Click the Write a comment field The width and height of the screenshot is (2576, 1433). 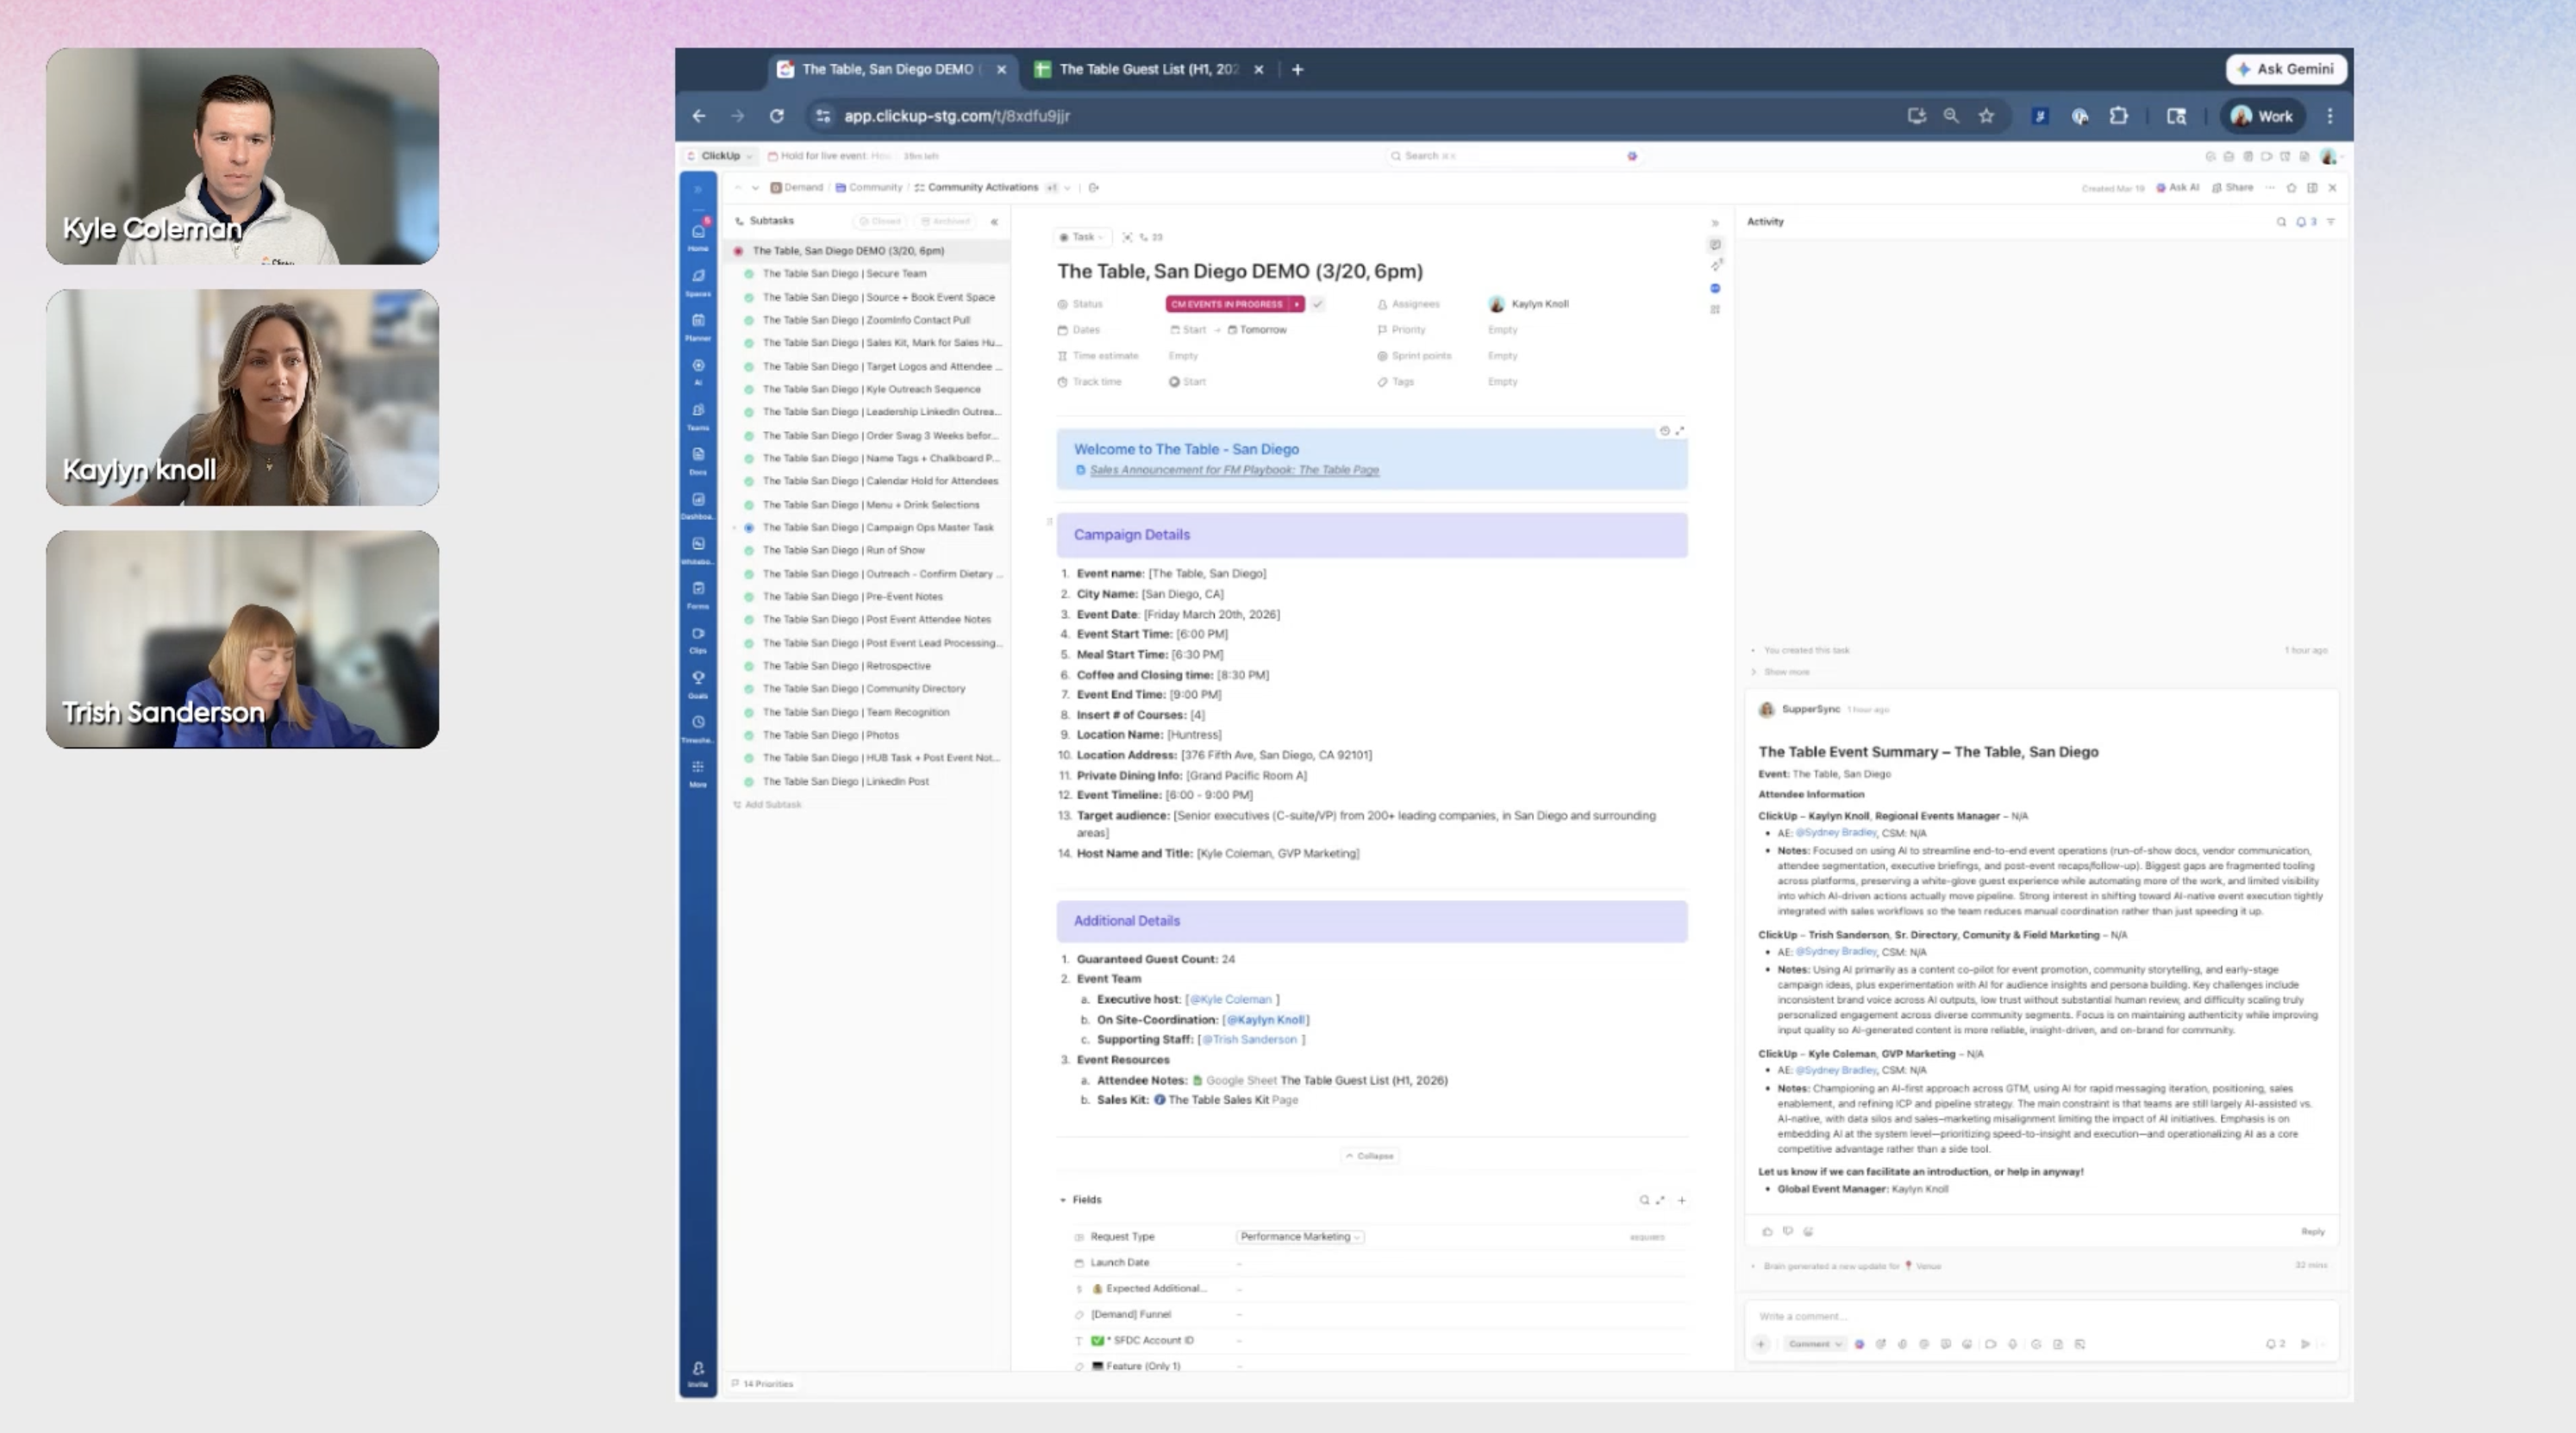click(2040, 1317)
